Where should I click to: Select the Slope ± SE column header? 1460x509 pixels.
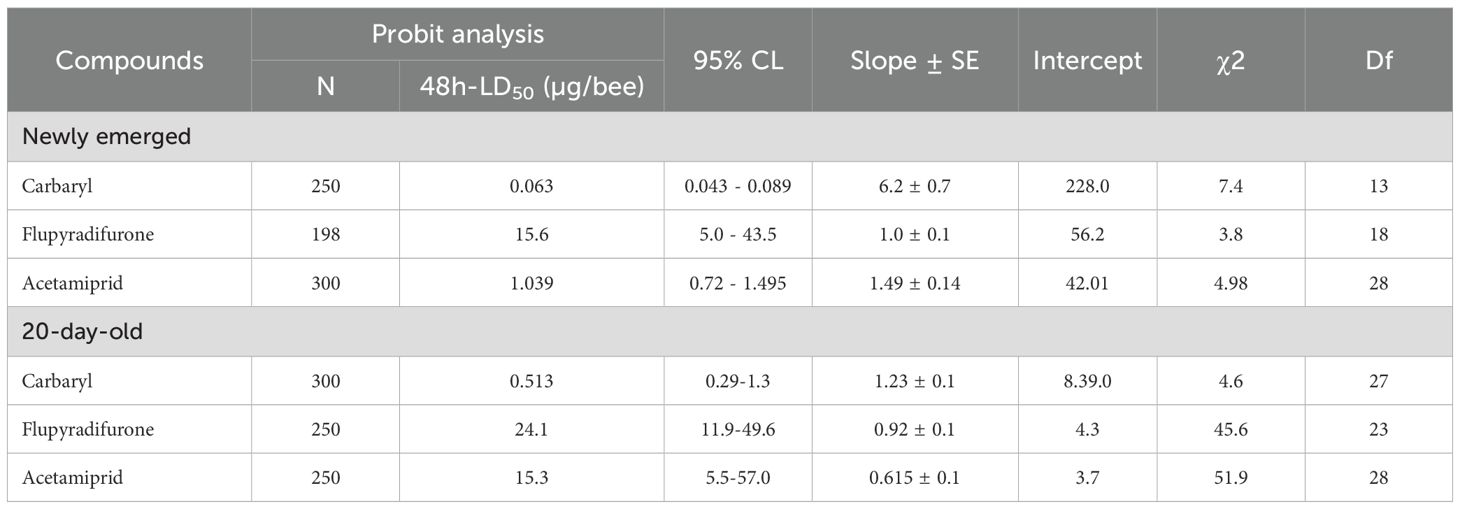click(x=914, y=60)
